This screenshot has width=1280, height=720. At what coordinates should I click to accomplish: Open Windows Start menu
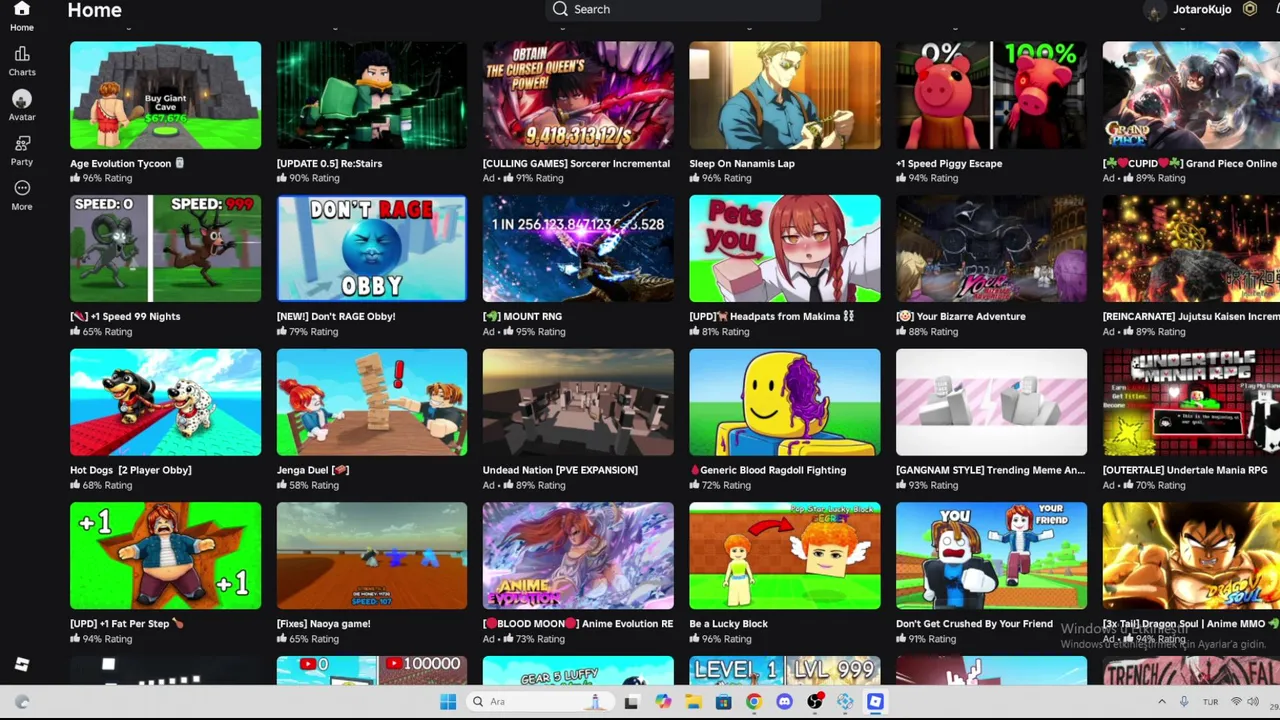[448, 702]
